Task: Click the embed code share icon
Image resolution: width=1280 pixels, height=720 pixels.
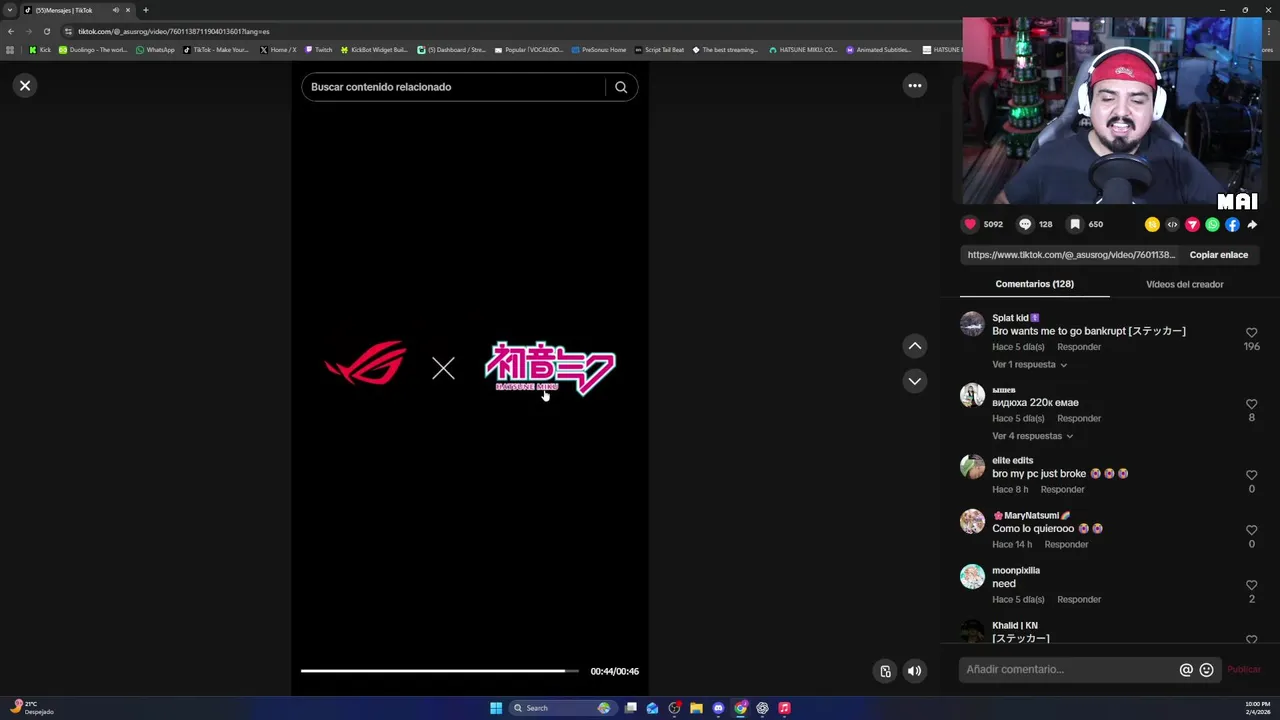Action: tap(1172, 225)
